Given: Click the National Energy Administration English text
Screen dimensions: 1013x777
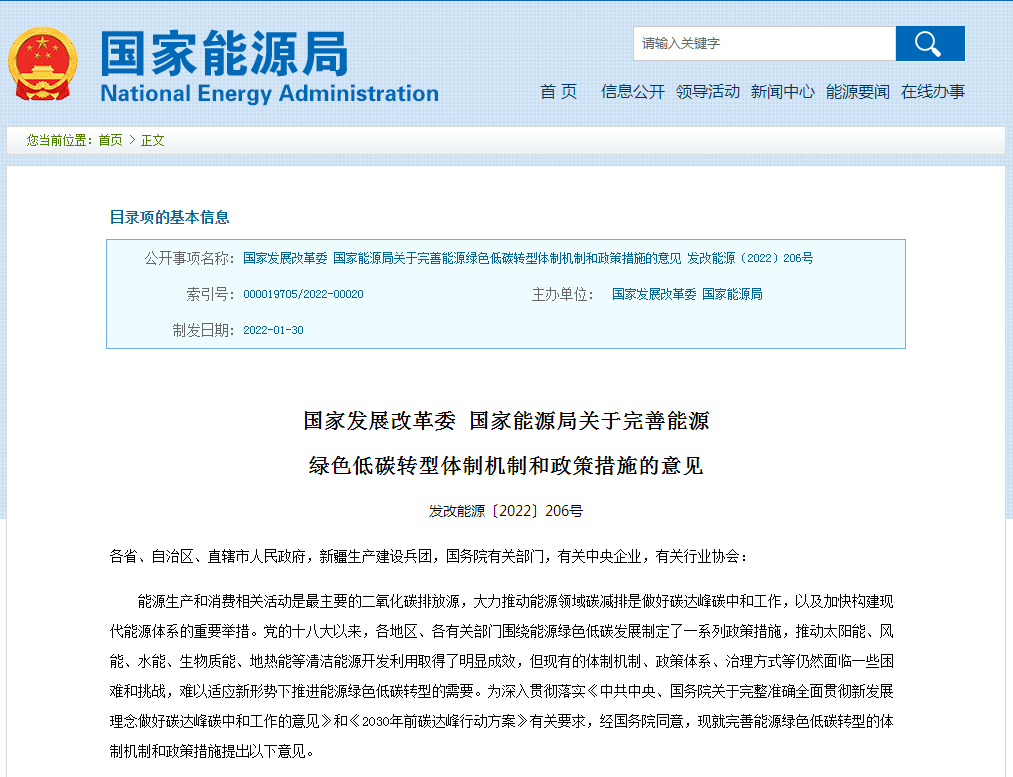Looking at the screenshot, I should tap(269, 94).
